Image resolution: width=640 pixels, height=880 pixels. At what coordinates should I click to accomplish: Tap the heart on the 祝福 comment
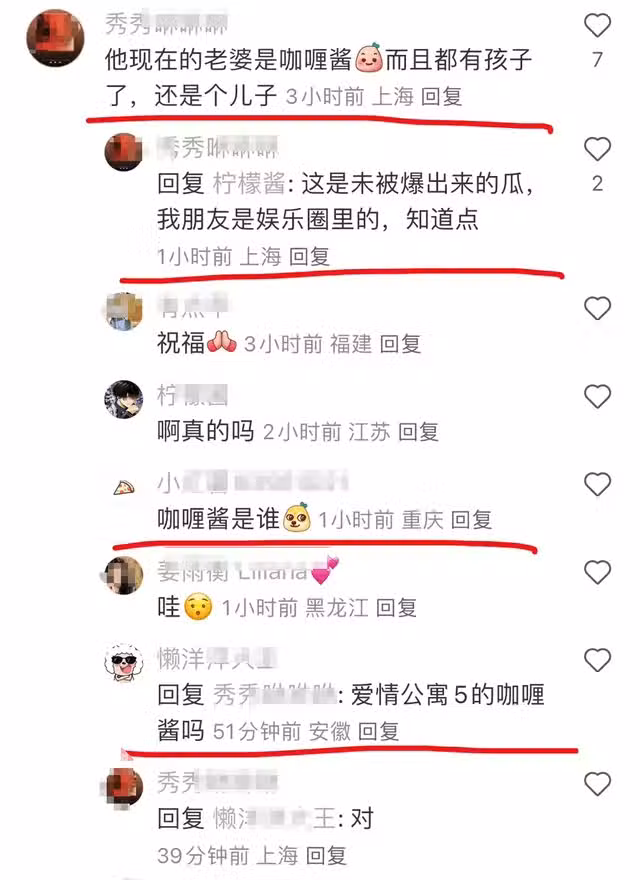point(597,309)
